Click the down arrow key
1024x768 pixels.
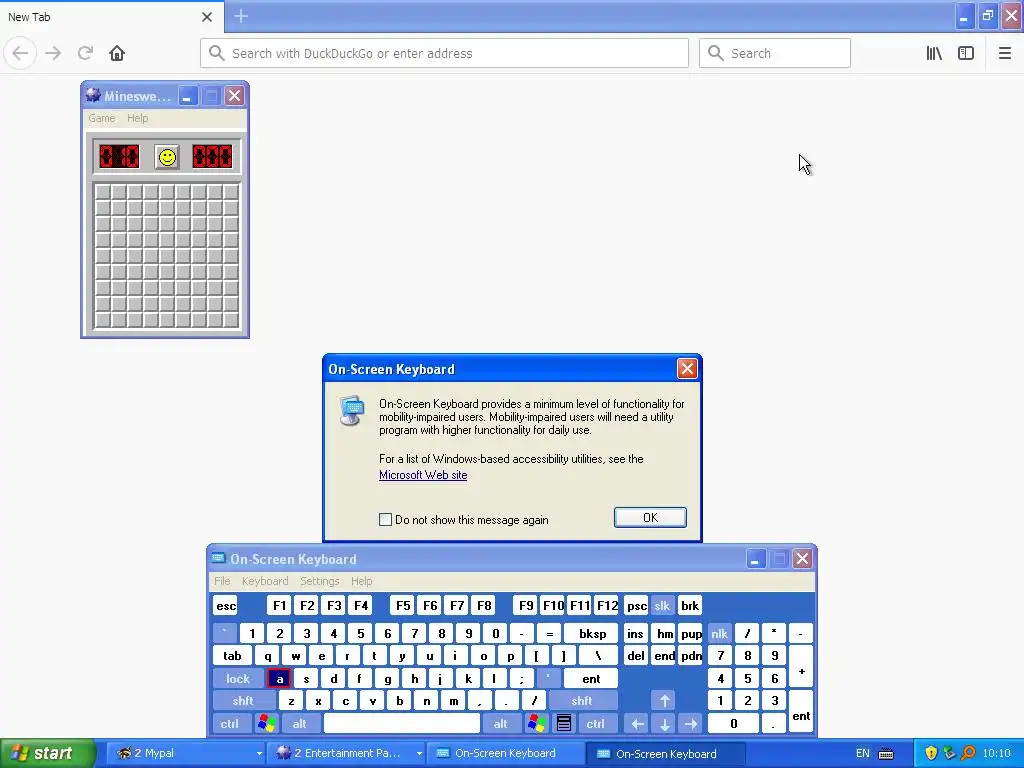(x=664, y=724)
